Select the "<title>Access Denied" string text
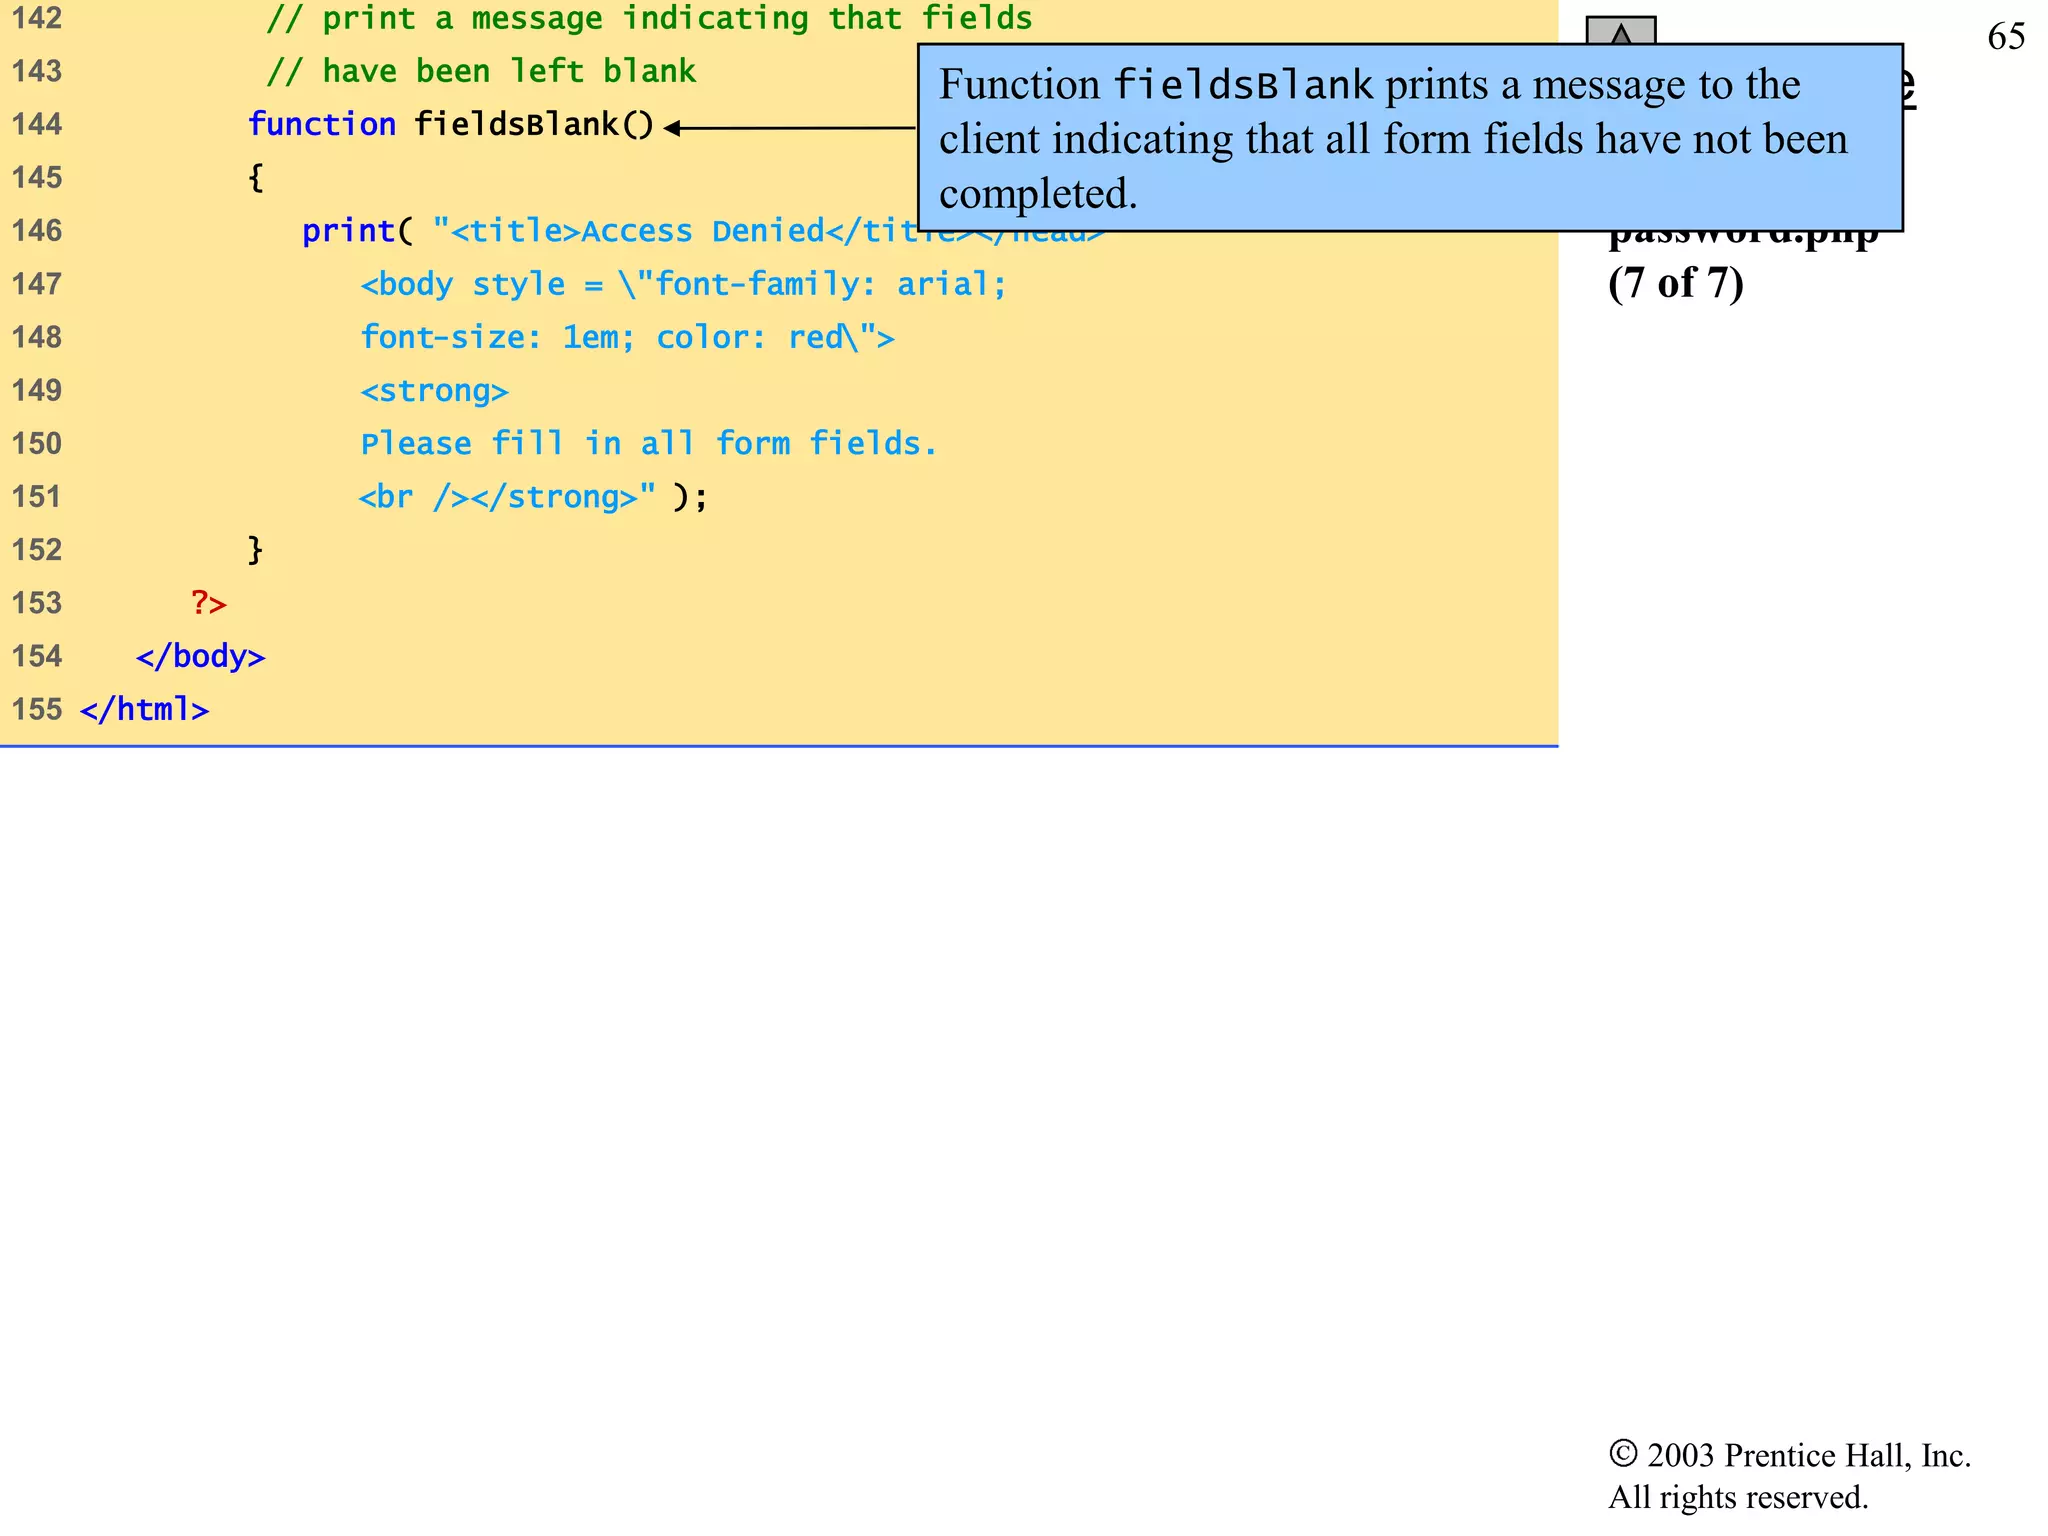Image resolution: width=2048 pixels, height=1536 pixels. (x=637, y=231)
